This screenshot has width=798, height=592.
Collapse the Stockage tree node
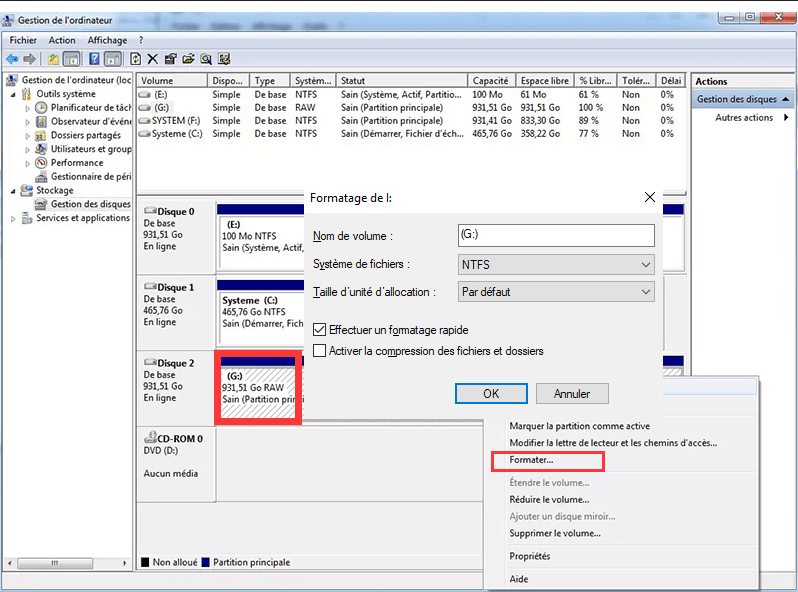[x=13, y=191]
